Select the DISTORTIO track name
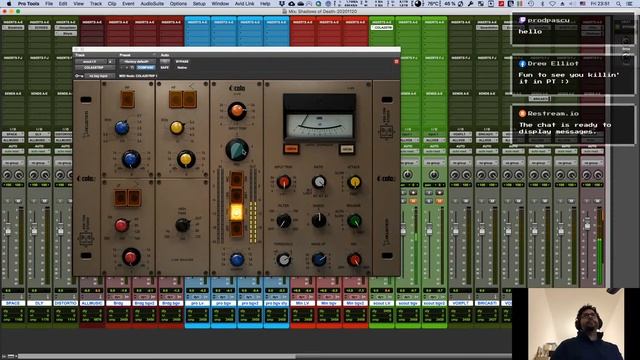The width and height of the screenshot is (640, 360). (65, 303)
